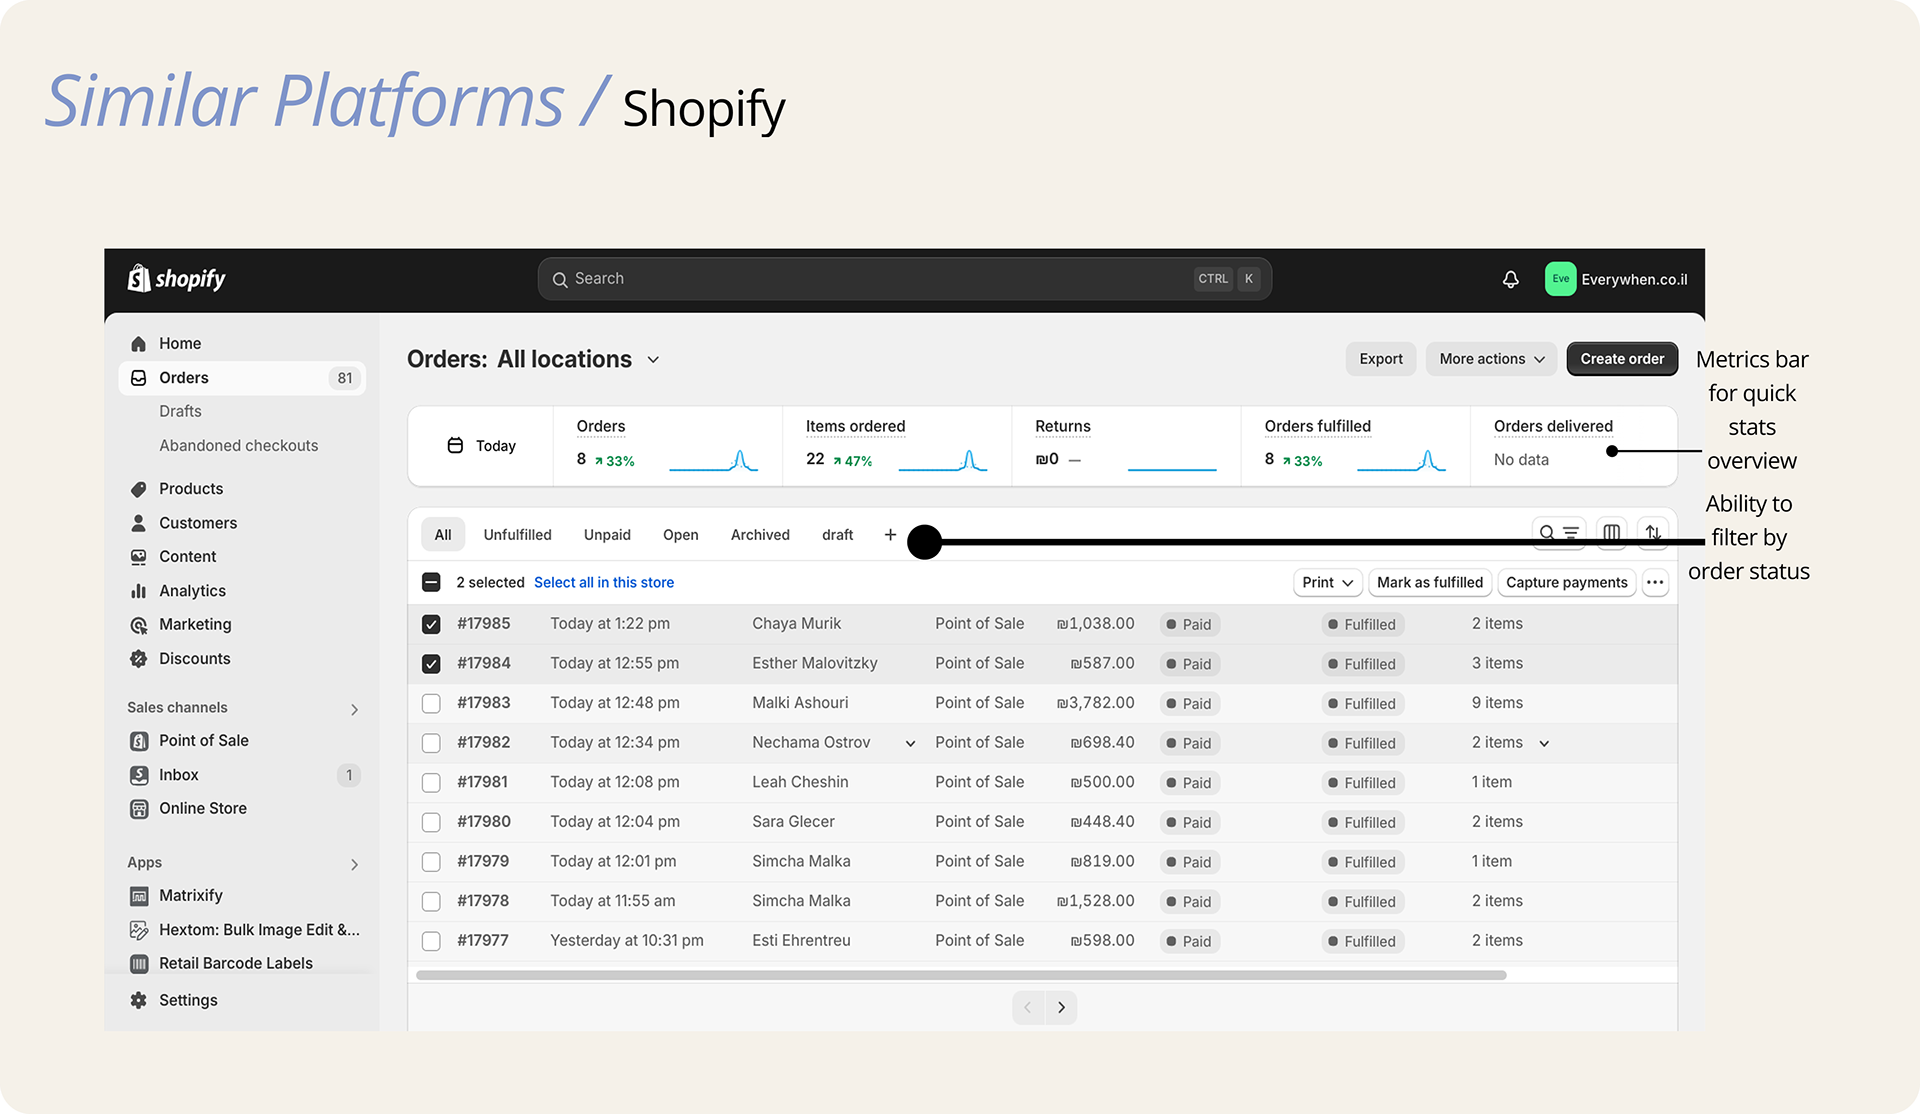1920x1114 pixels.
Task: Click the plus icon to add view
Action: click(890, 535)
